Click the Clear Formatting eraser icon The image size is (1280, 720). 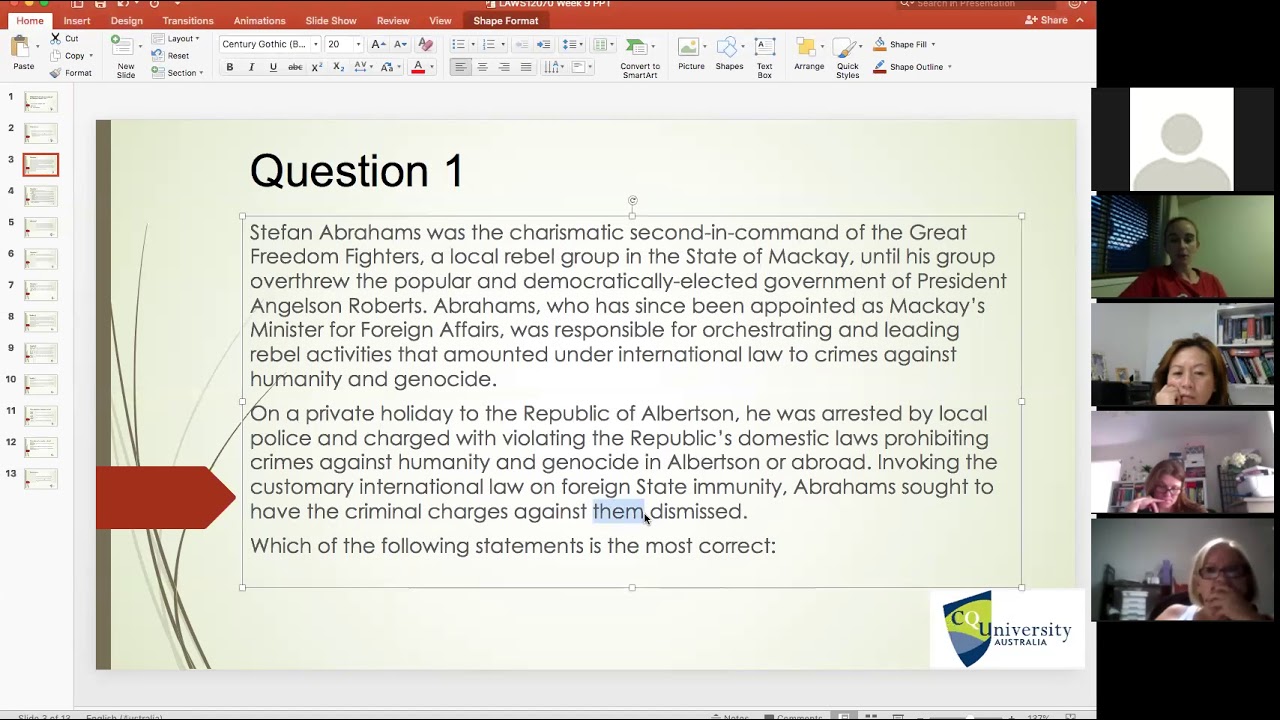pos(426,44)
